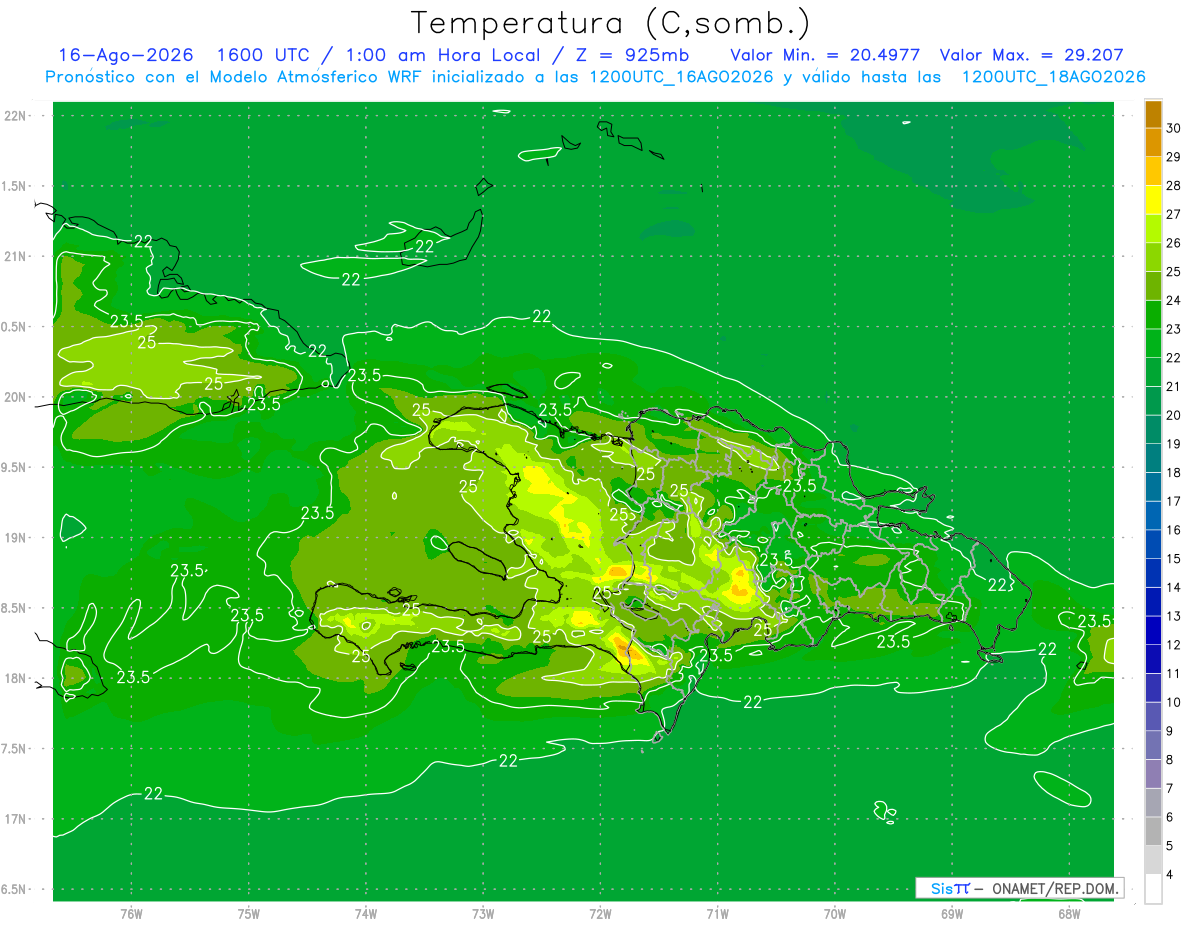Click the legend value "18"
This screenshot has height=927, width=1200.
1173,473
